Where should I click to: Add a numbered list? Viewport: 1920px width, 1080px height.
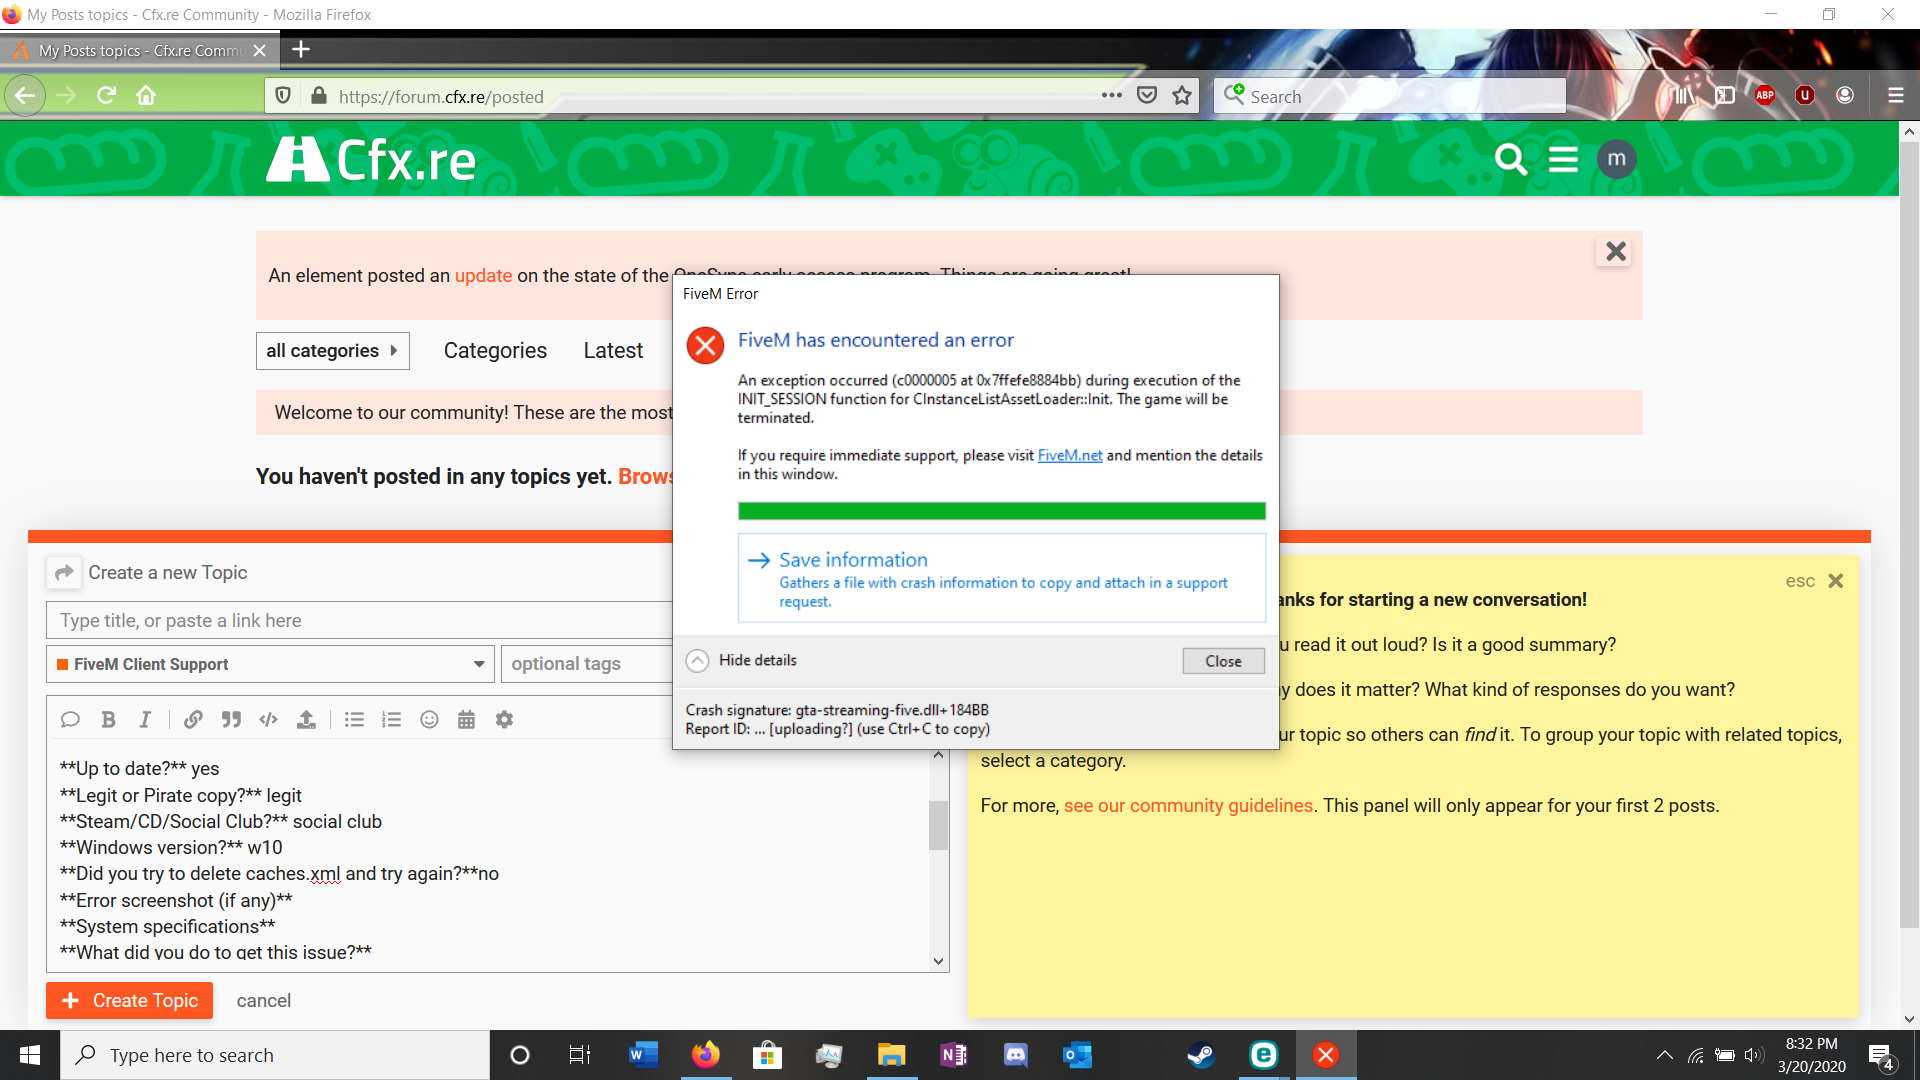click(x=391, y=720)
